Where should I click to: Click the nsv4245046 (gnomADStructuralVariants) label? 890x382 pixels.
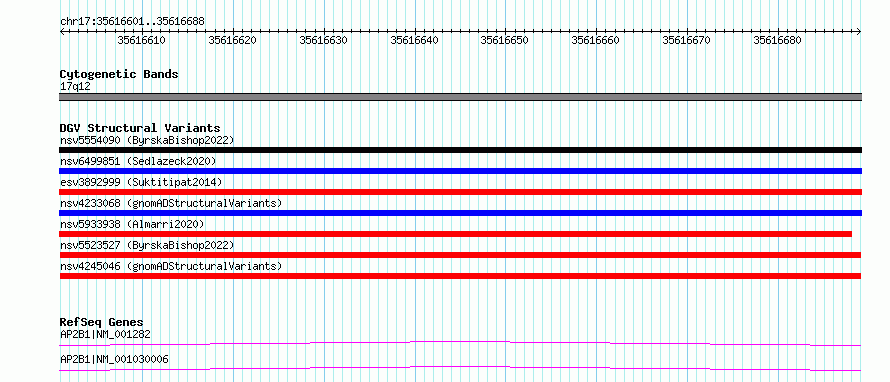[x=171, y=266]
